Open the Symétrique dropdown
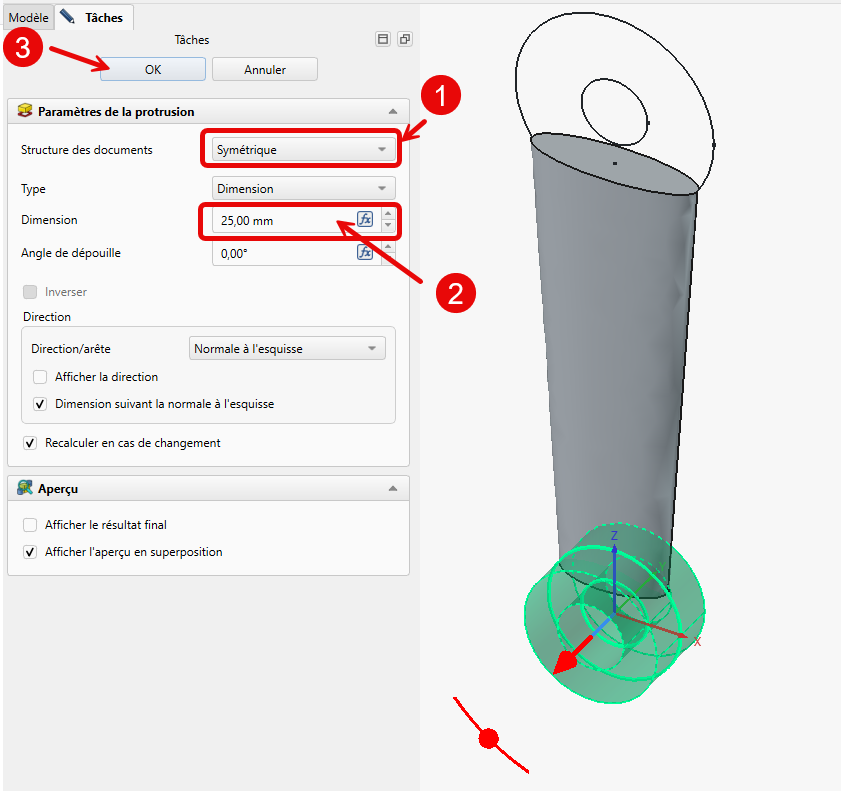The height and width of the screenshot is (791, 841). [x=301, y=150]
